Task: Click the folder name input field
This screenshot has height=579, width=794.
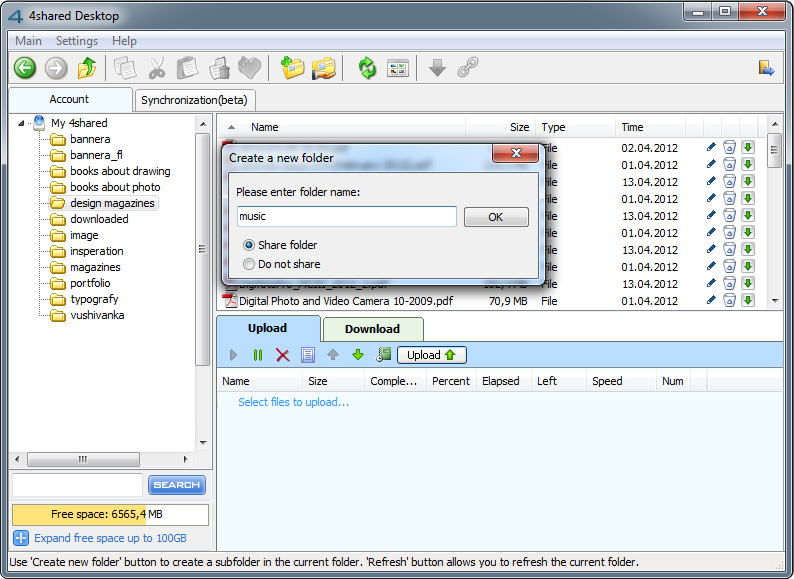Action: 347,216
